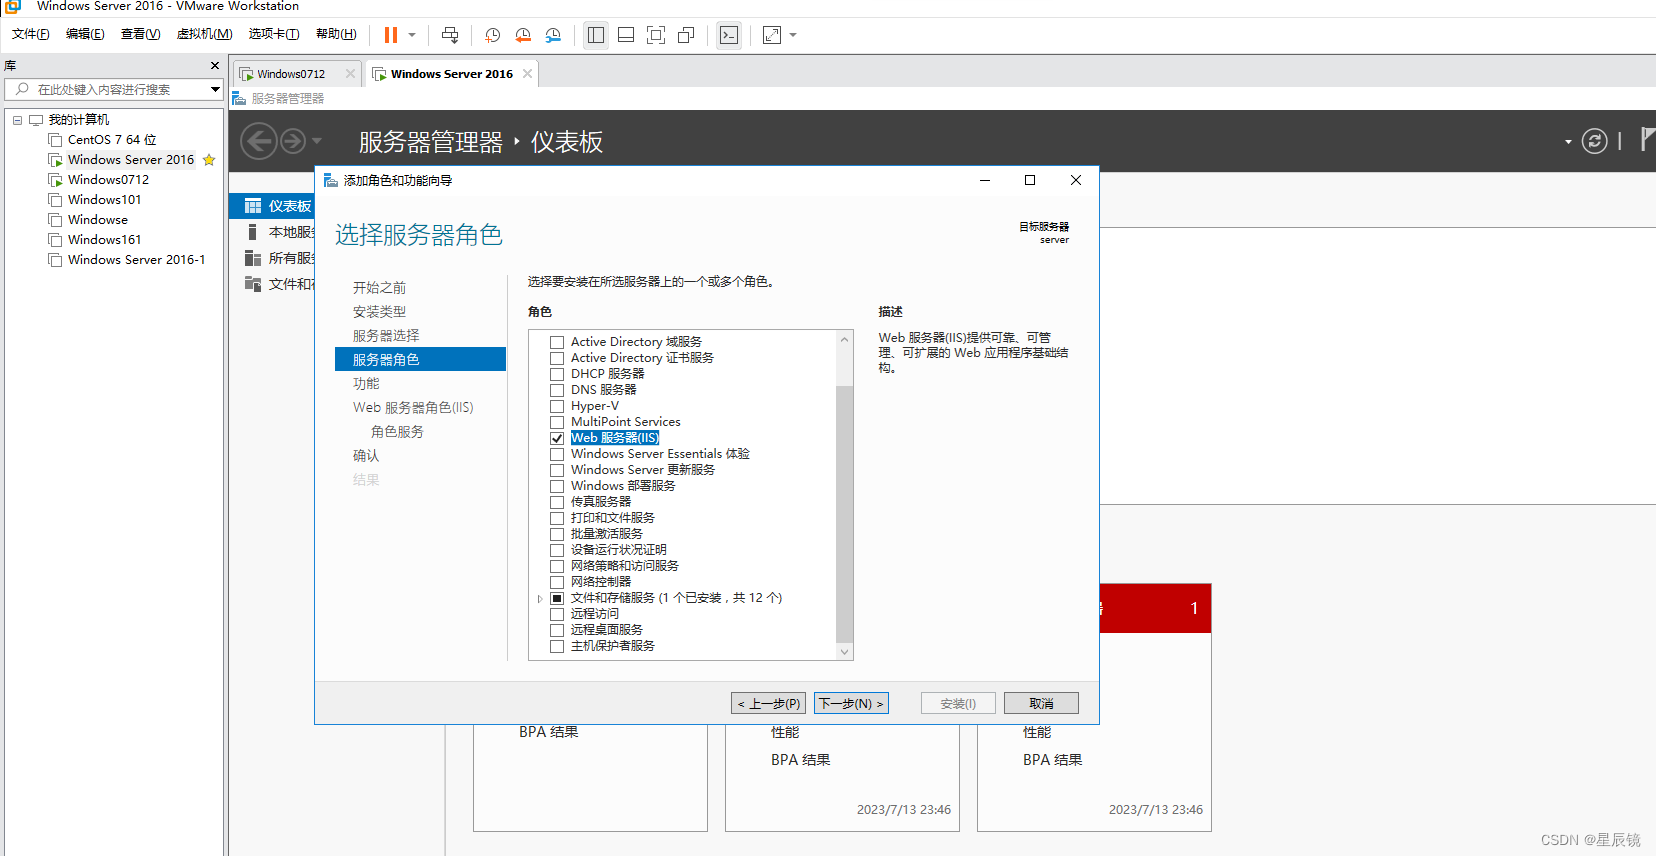This screenshot has width=1656, height=856.
Task: Select CentOS 7 64 位 in the library
Action: (x=112, y=140)
